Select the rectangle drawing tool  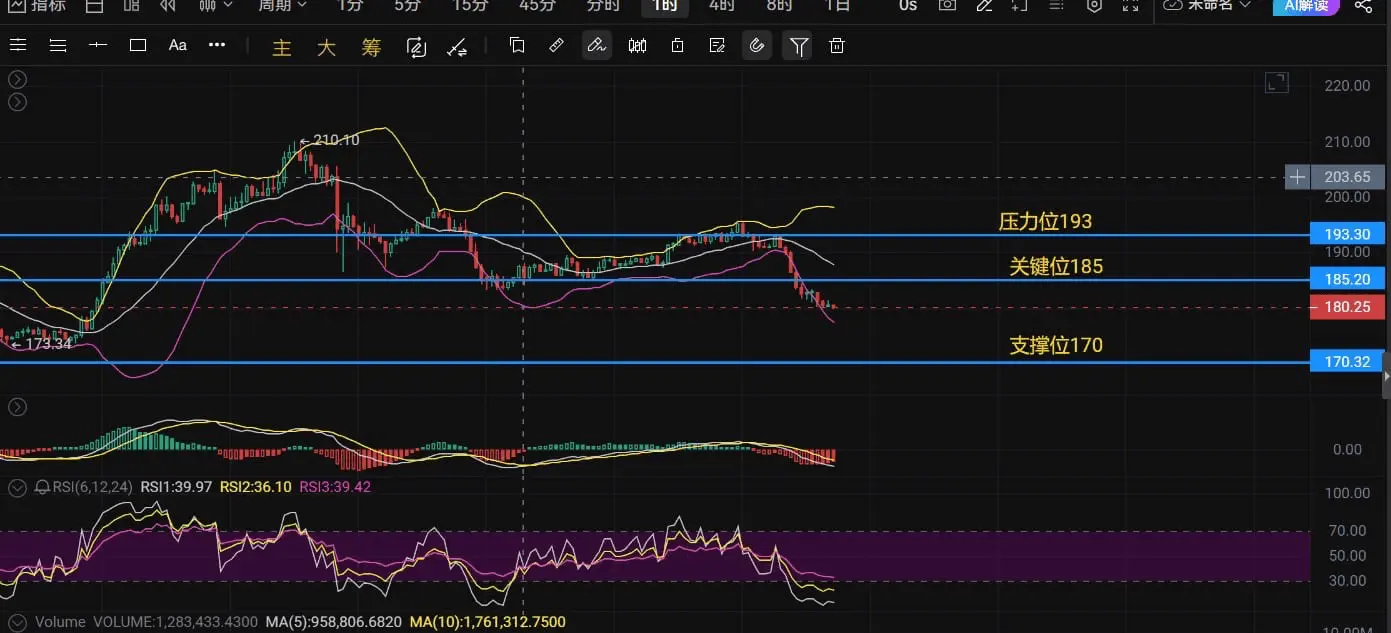[x=138, y=45]
